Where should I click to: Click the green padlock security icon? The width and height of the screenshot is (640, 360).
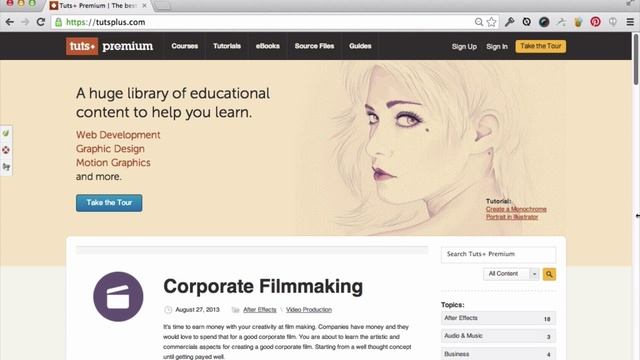click(58, 22)
